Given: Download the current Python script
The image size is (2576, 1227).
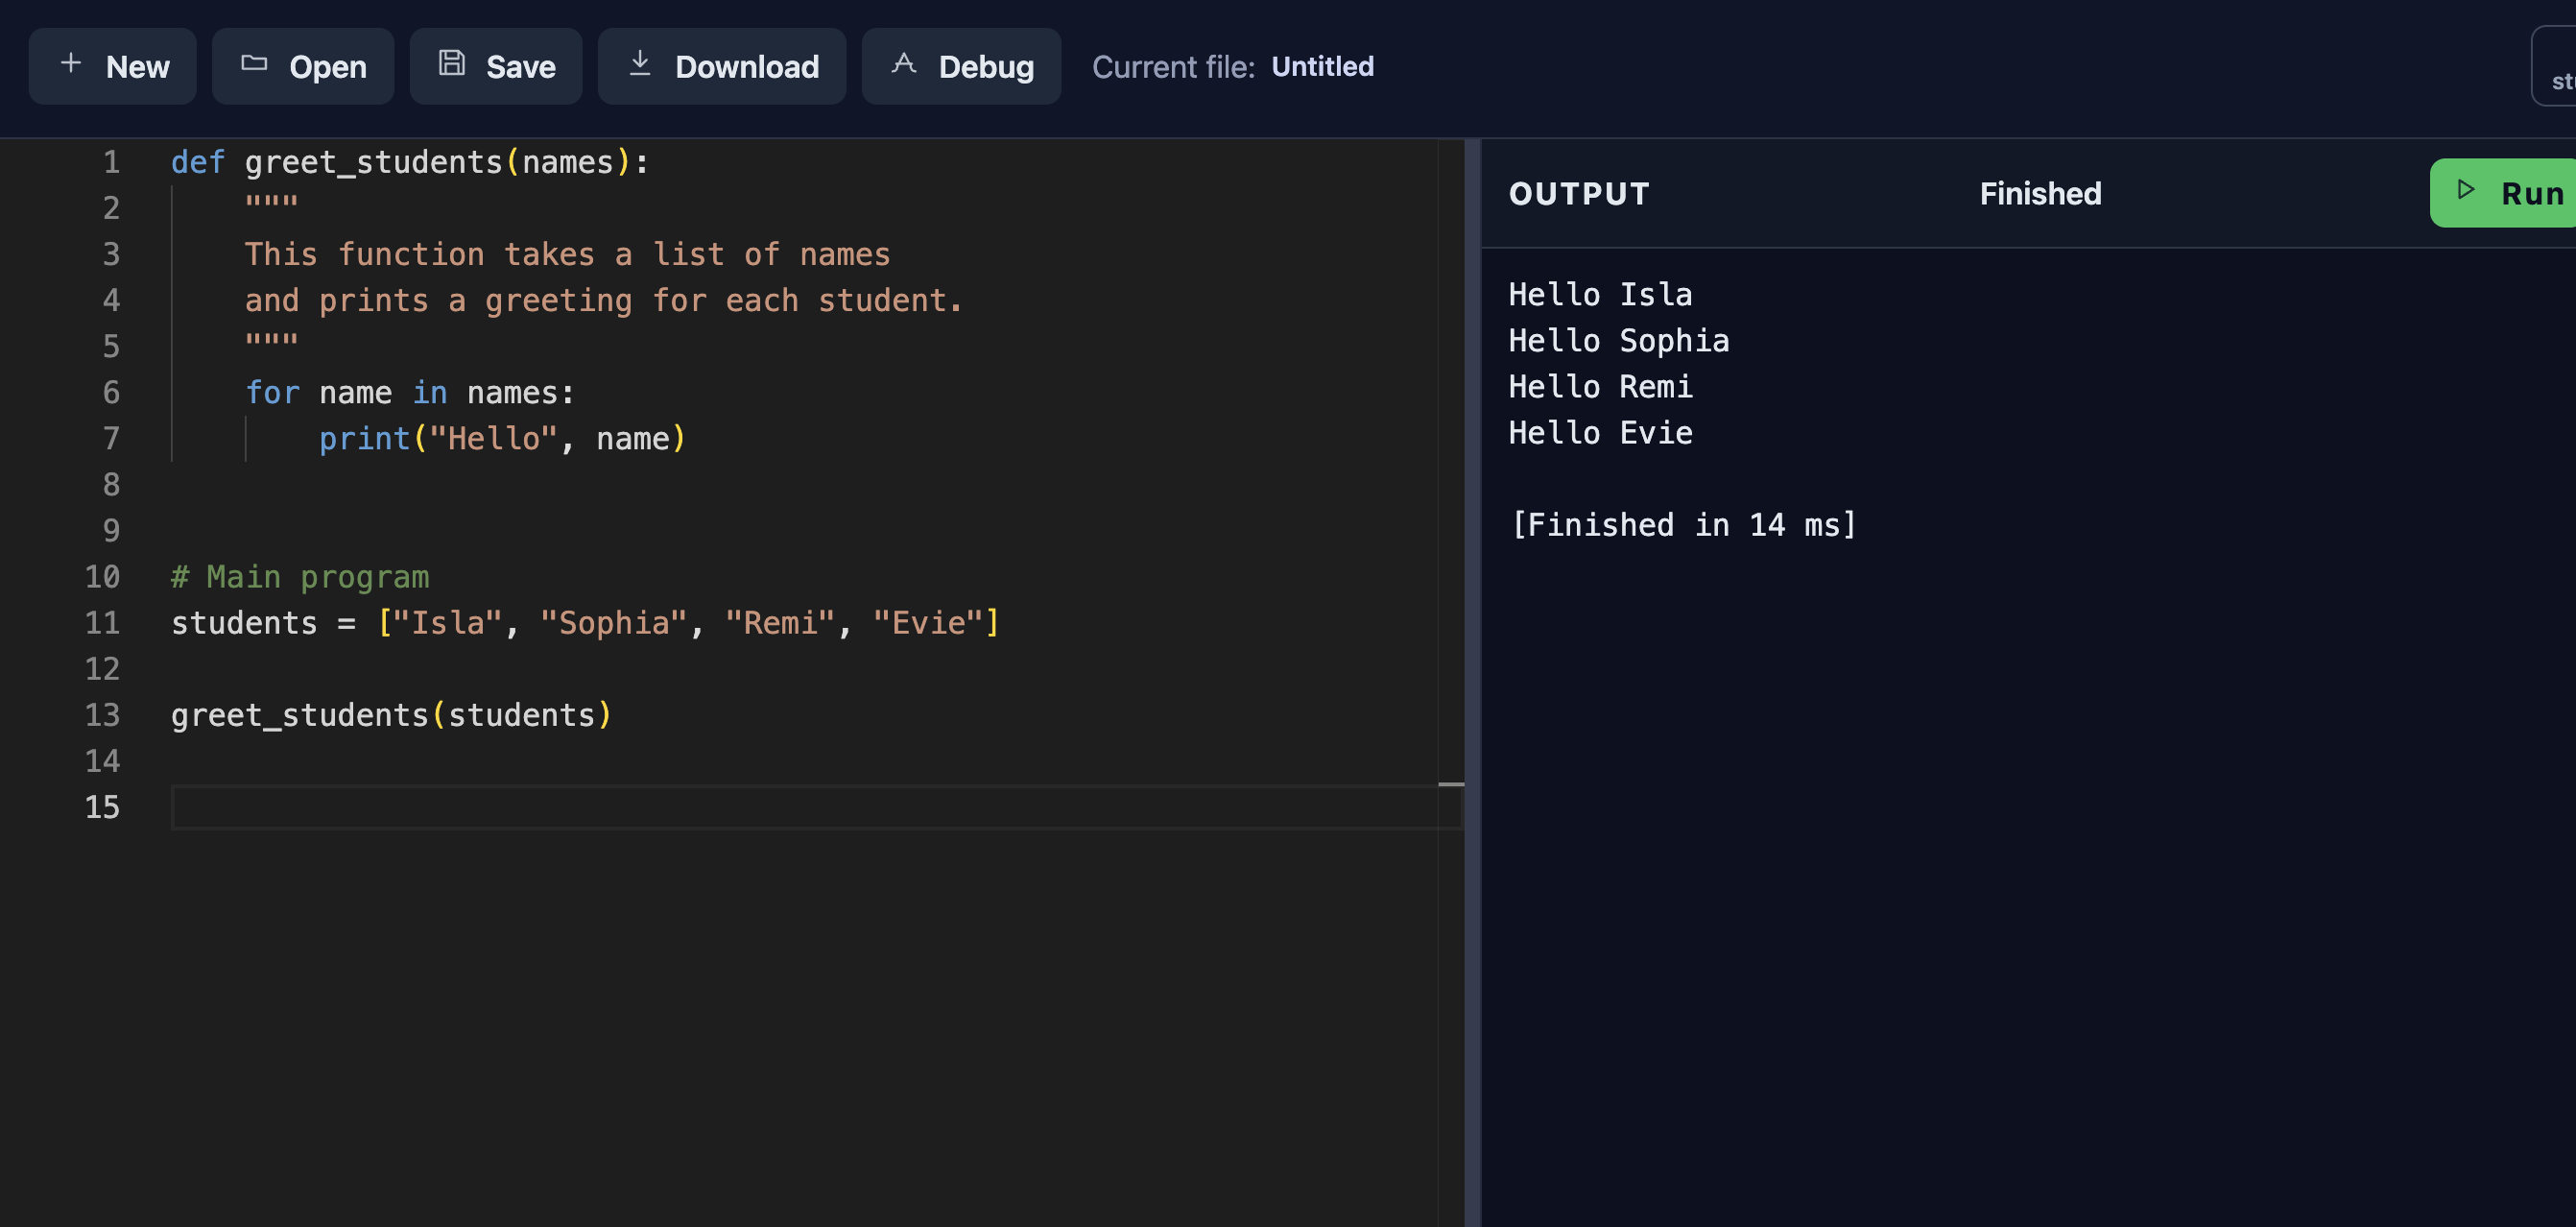Looking at the screenshot, I should click(x=721, y=66).
